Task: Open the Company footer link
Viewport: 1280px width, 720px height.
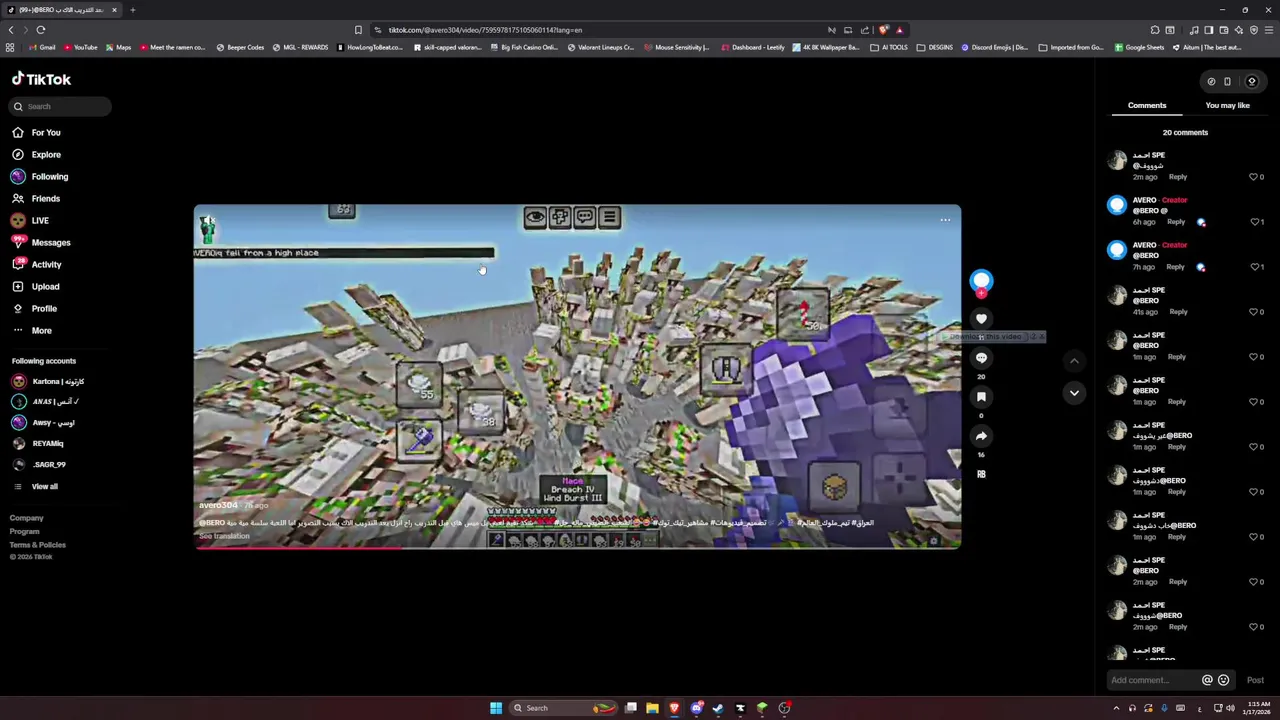Action: point(27,518)
